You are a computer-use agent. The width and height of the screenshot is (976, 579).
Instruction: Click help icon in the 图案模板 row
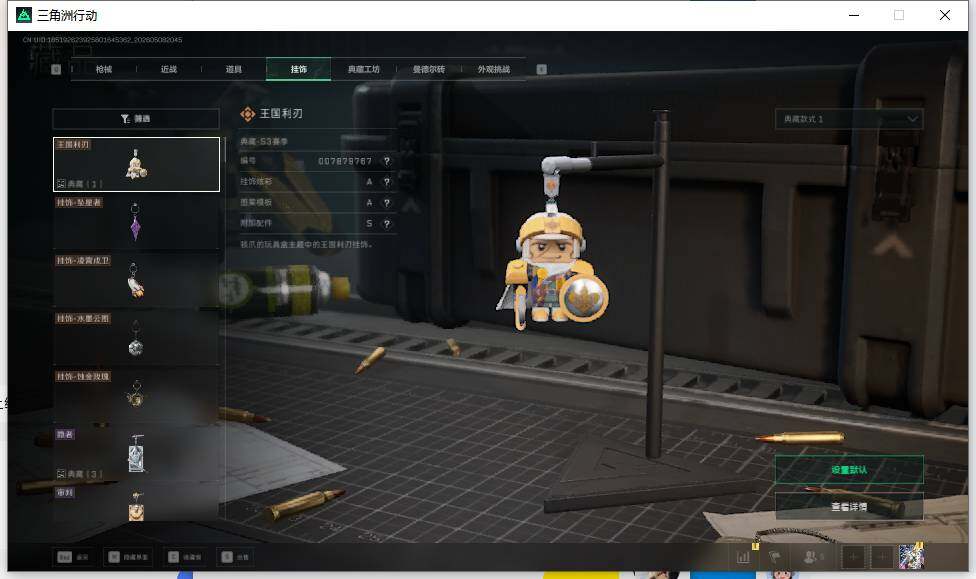387,203
